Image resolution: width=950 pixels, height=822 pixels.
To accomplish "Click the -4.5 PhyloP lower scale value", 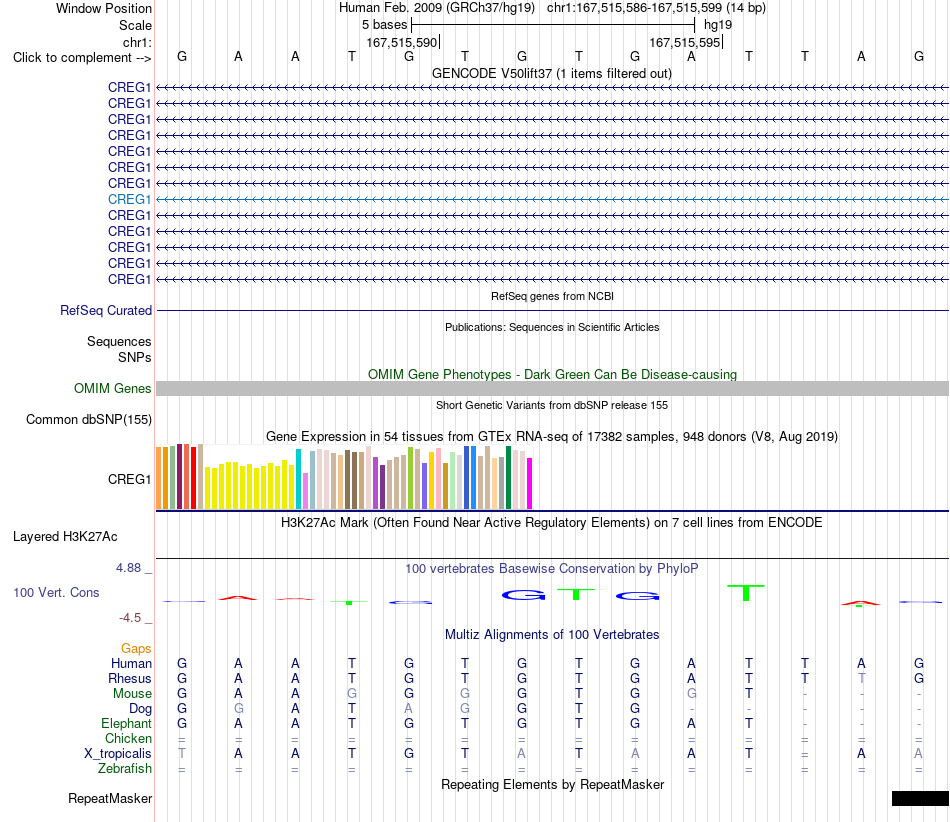I will pos(130,618).
